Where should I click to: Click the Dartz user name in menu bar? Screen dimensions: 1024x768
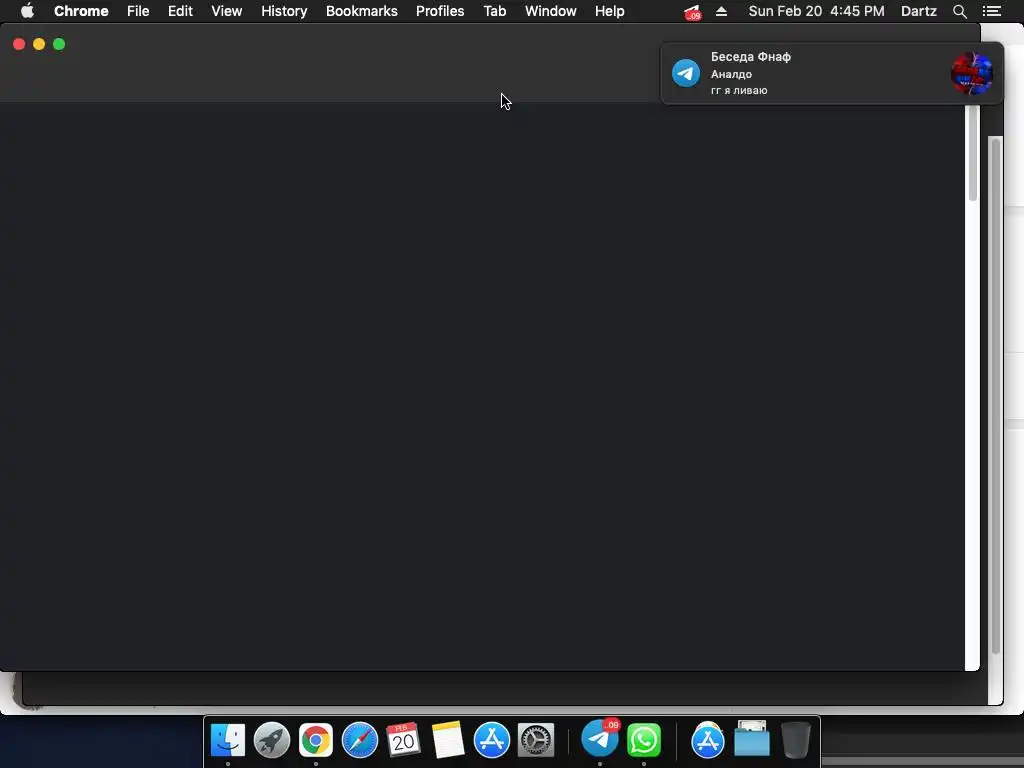[x=918, y=11]
